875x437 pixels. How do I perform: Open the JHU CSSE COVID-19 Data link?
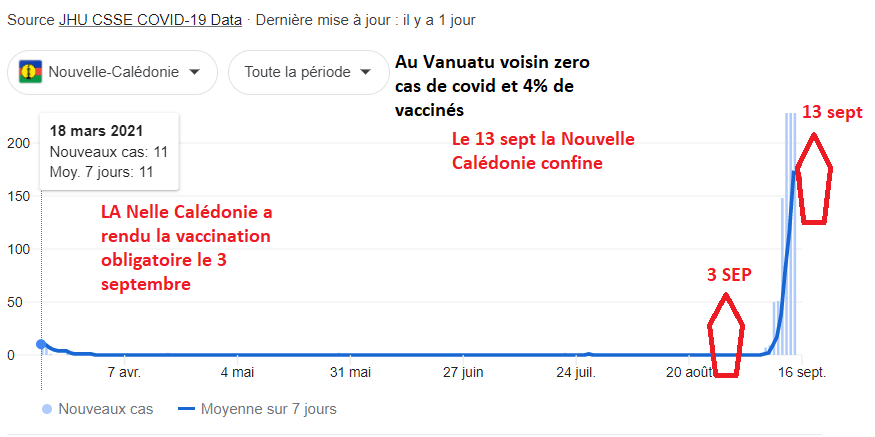(150, 21)
